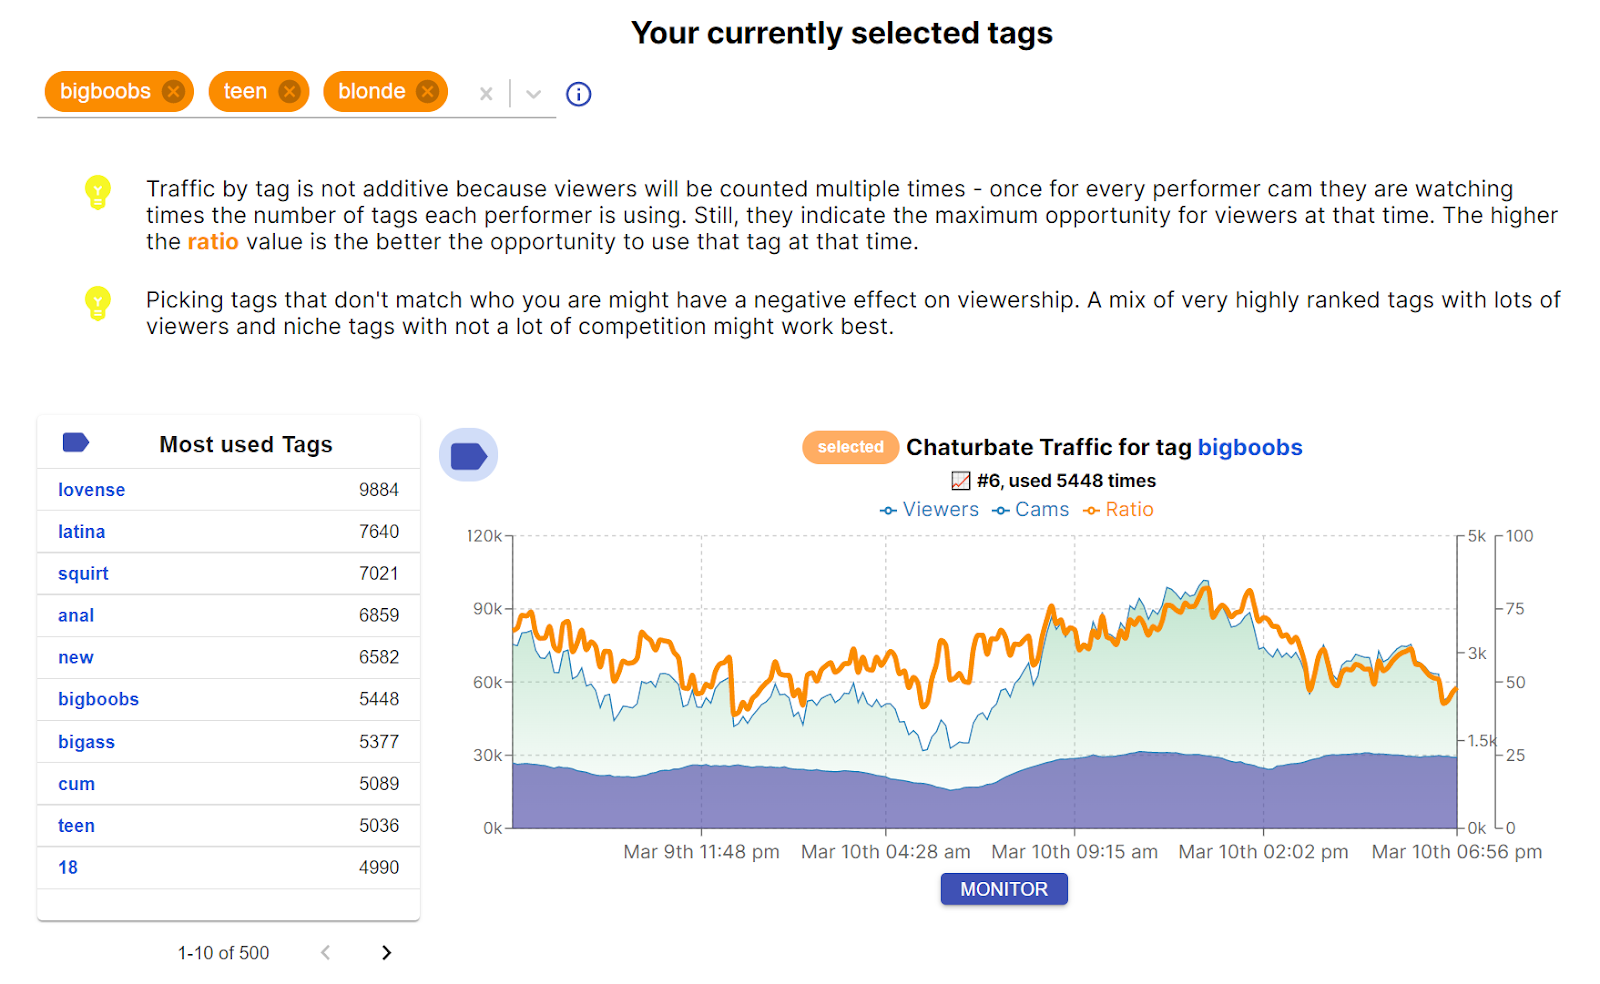Click the orange word ratio in the tip

click(x=213, y=242)
